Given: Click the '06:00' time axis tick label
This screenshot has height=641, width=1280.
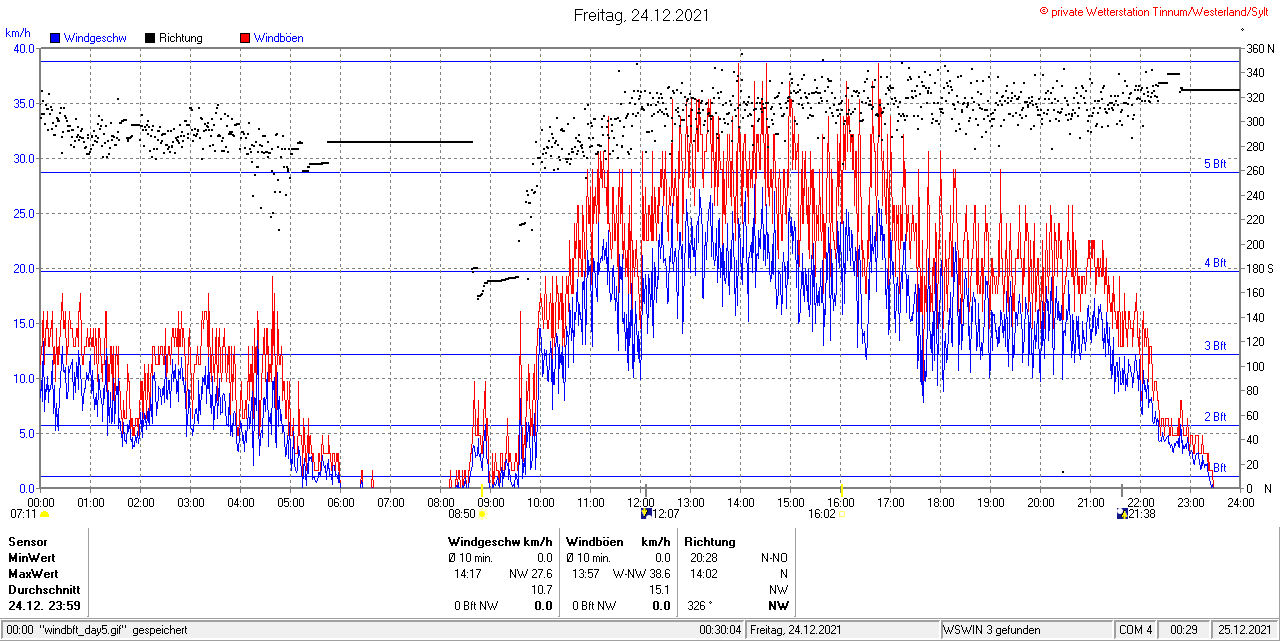Looking at the screenshot, I should [341, 502].
